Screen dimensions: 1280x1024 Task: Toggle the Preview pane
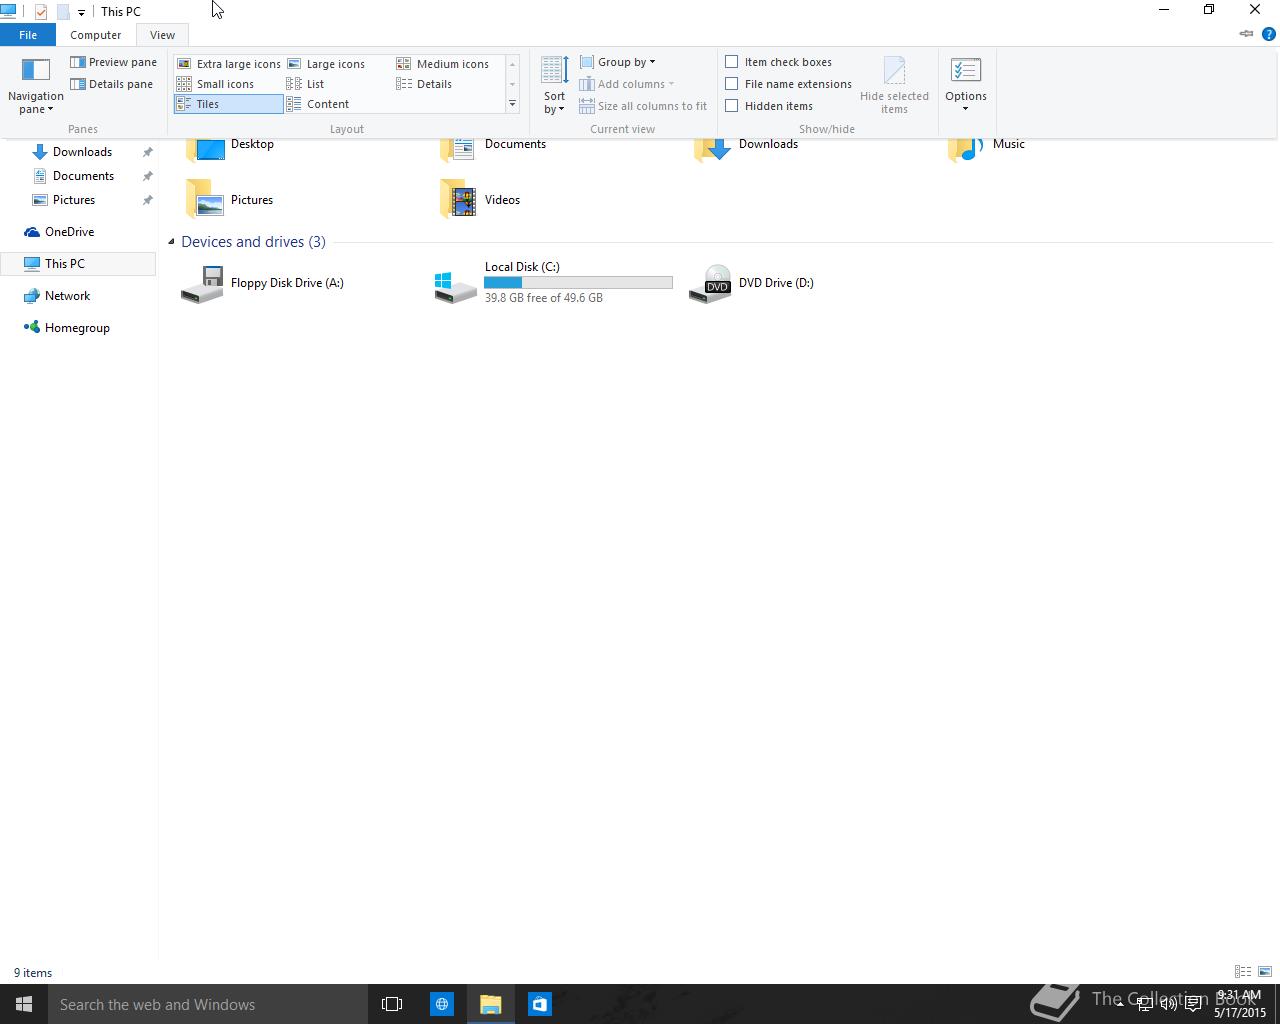(113, 62)
